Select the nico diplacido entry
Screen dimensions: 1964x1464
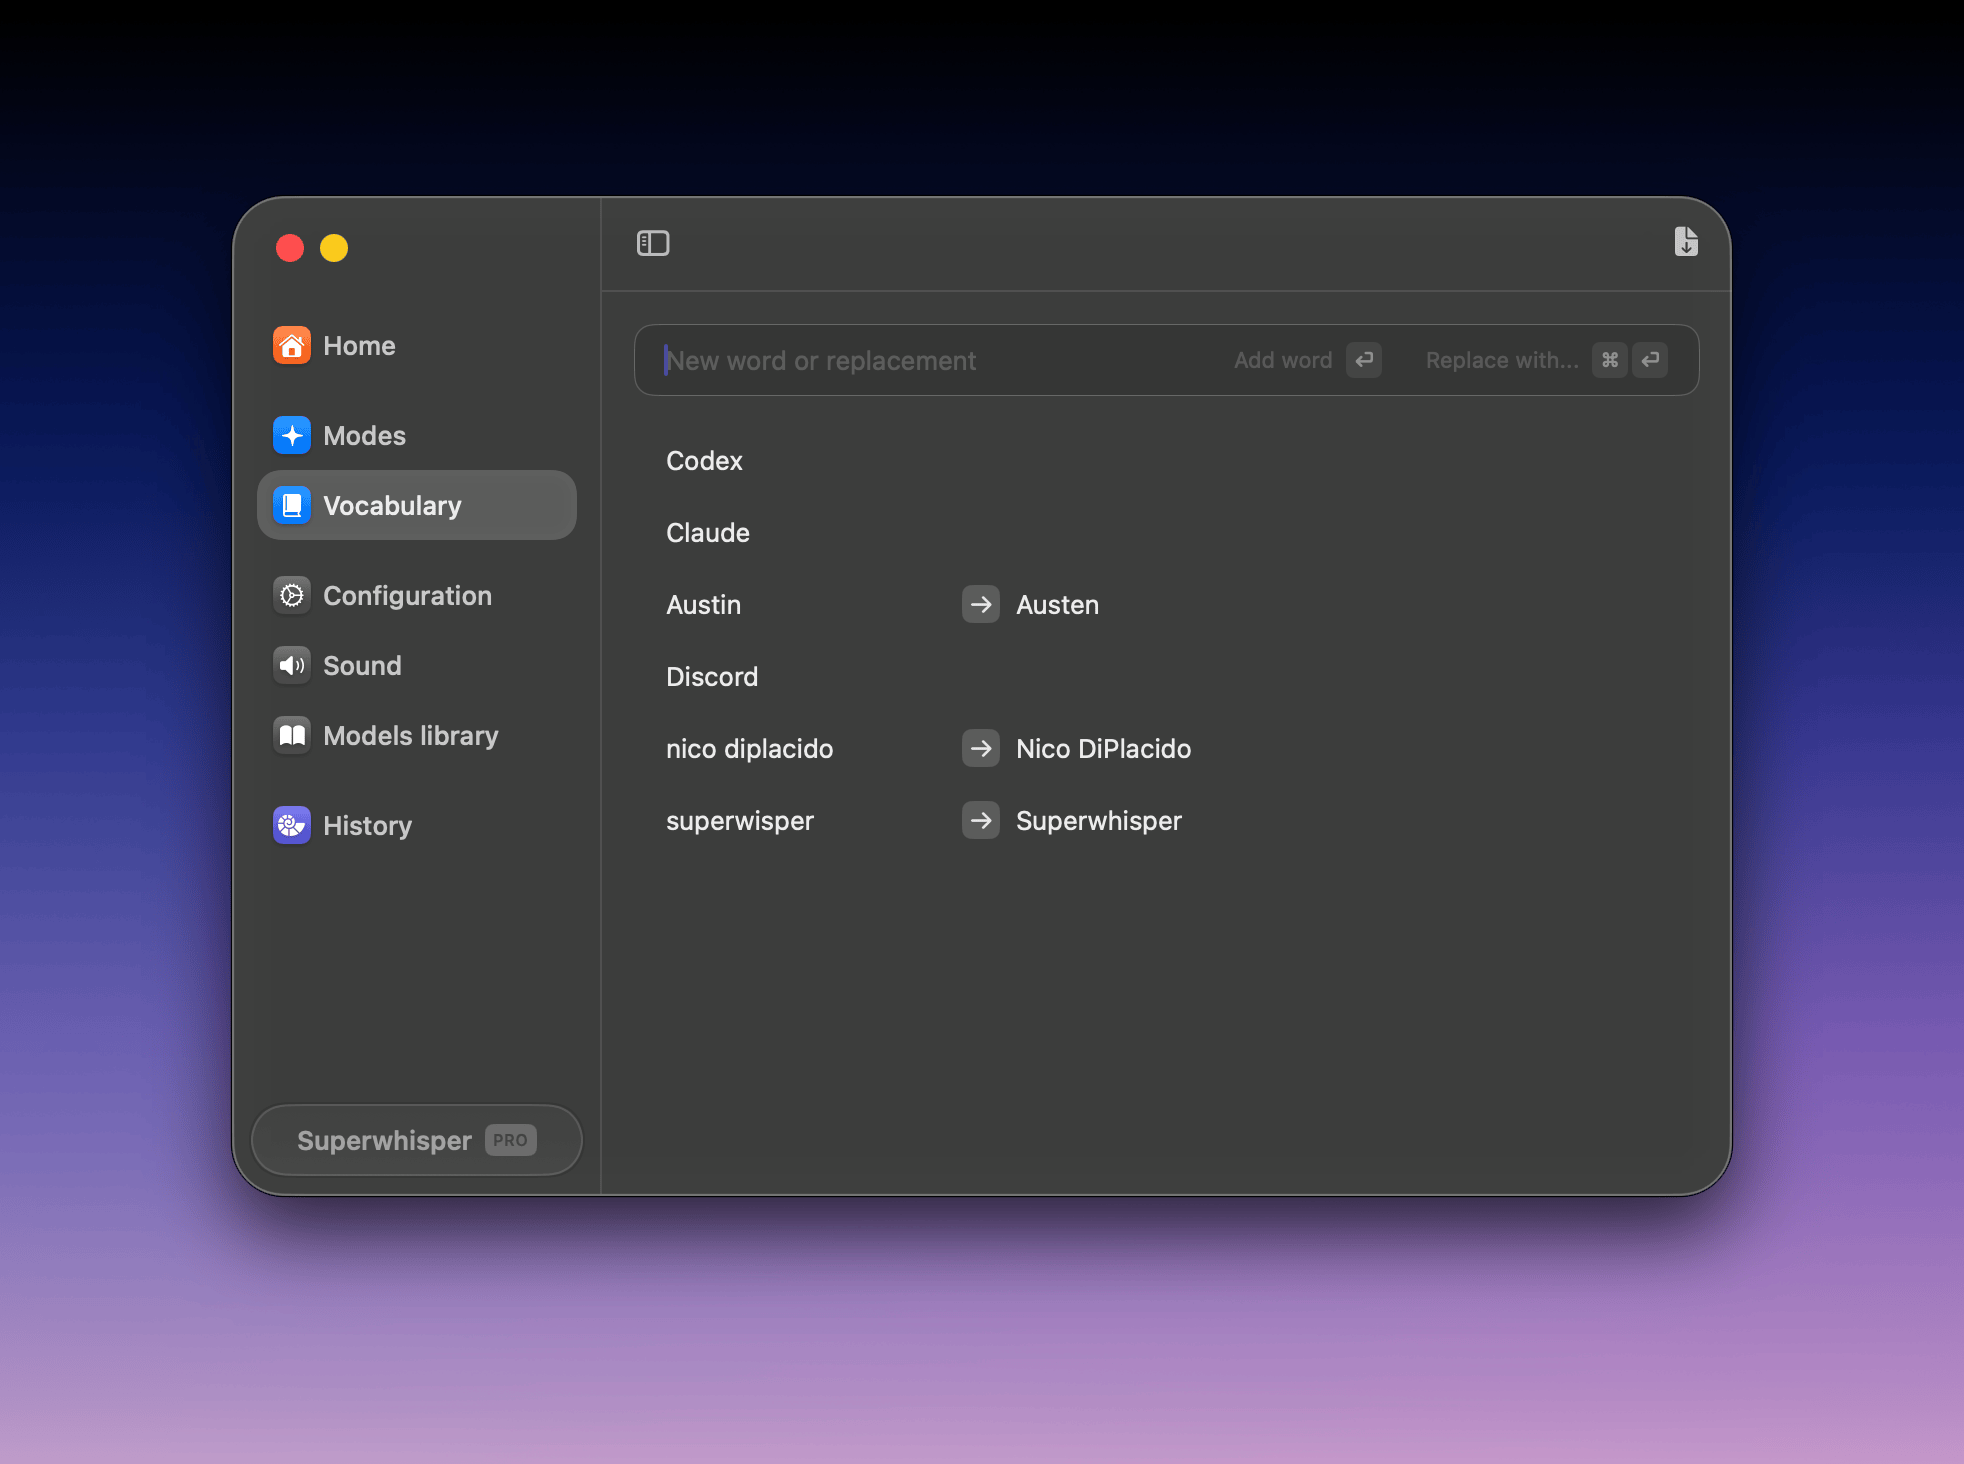[750, 749]
